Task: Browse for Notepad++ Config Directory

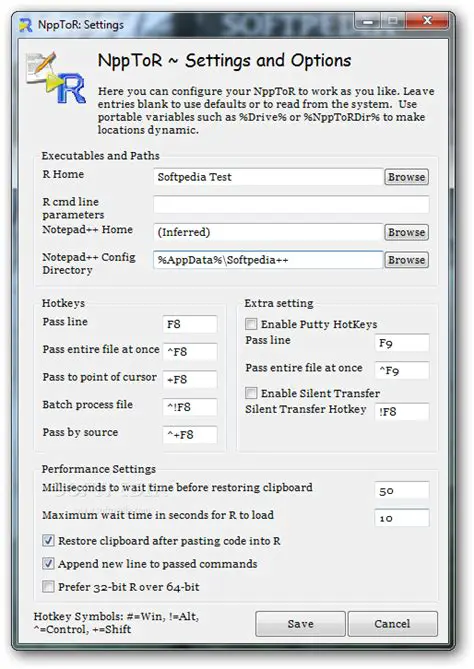Action: [406, 260]
